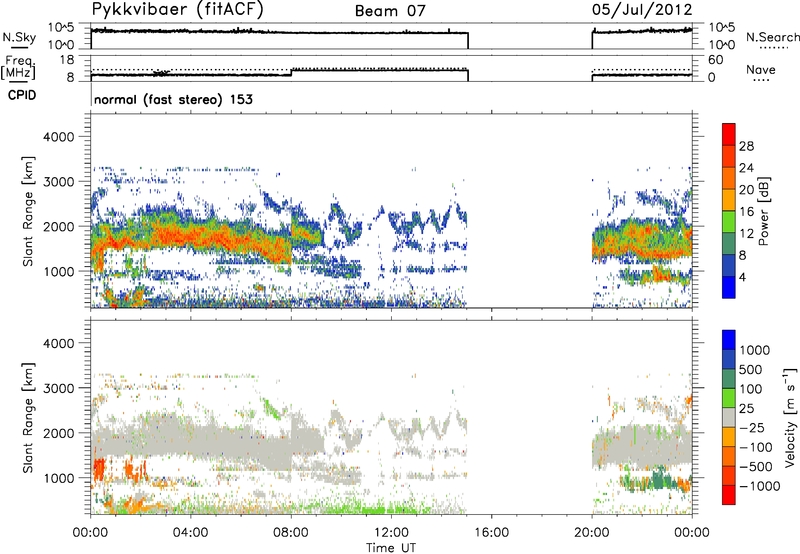This screenshot has width=800, height=554.
Task: Click the '4000' tick on the power panel
Action: (58, 137)
